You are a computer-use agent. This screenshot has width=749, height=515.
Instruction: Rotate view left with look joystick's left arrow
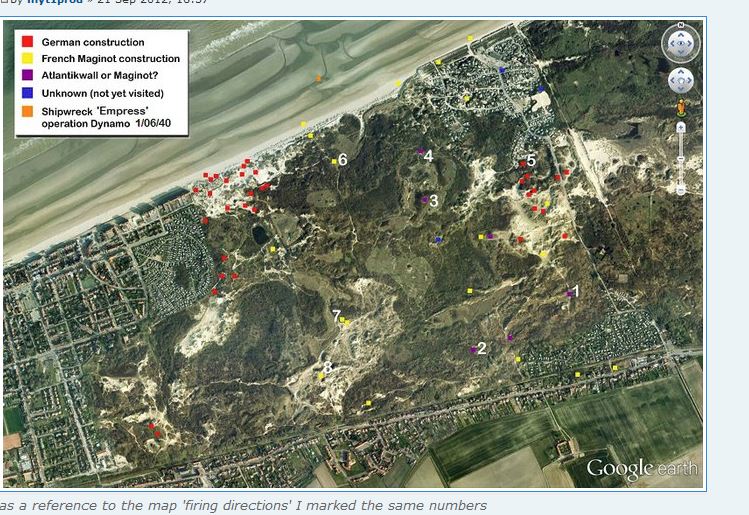coord(672,43)
